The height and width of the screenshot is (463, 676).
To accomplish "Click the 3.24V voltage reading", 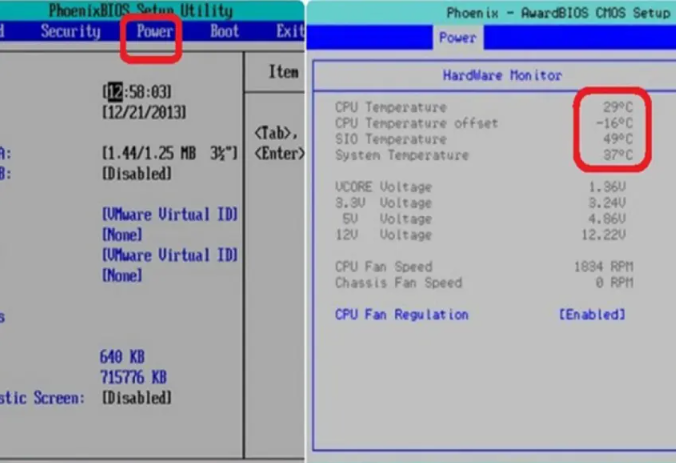I will [x=607, y=203].
